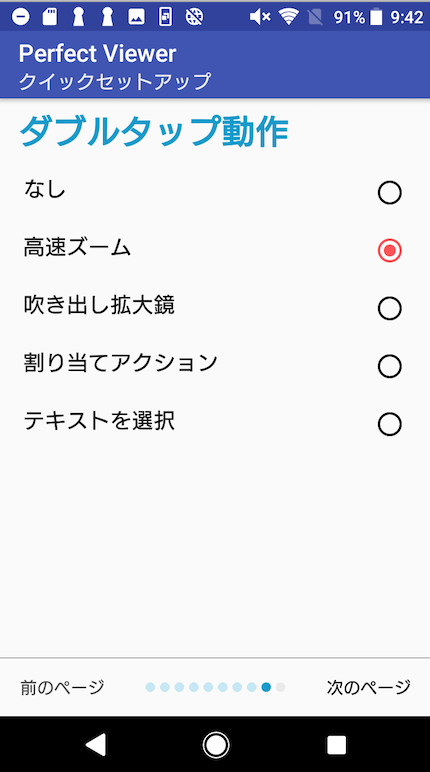This screenshot has height=772, width=430.
Task: Tap the battery status icon
Action: 376,17
